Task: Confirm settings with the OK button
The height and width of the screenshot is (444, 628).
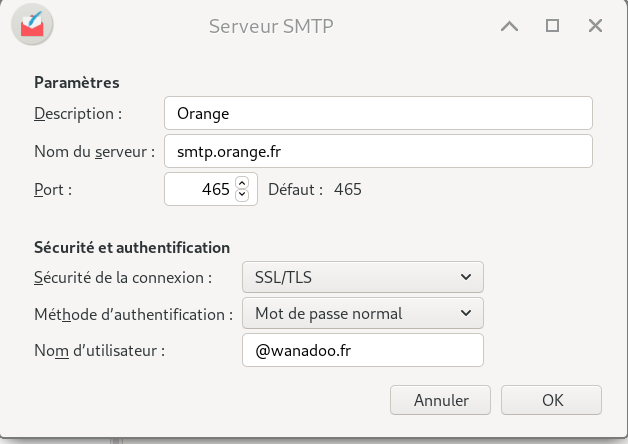Action: (551, 400)
